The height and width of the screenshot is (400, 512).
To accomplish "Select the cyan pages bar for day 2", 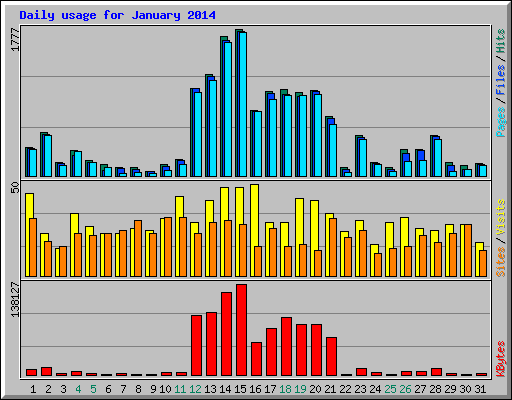I will tap(48, 156).
